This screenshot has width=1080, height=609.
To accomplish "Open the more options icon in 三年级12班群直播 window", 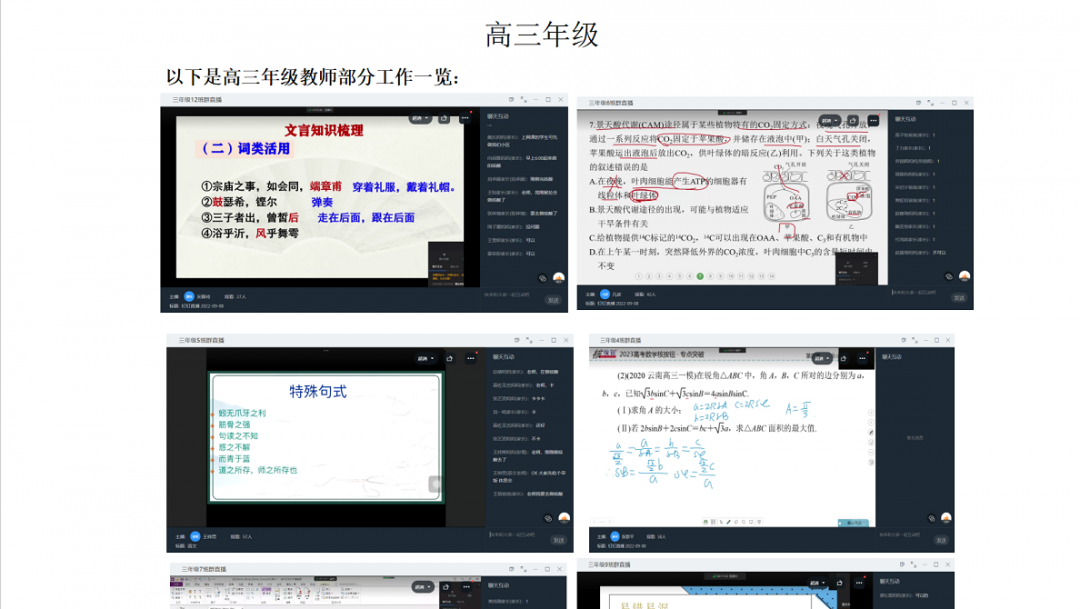I will tap(465, 118).
